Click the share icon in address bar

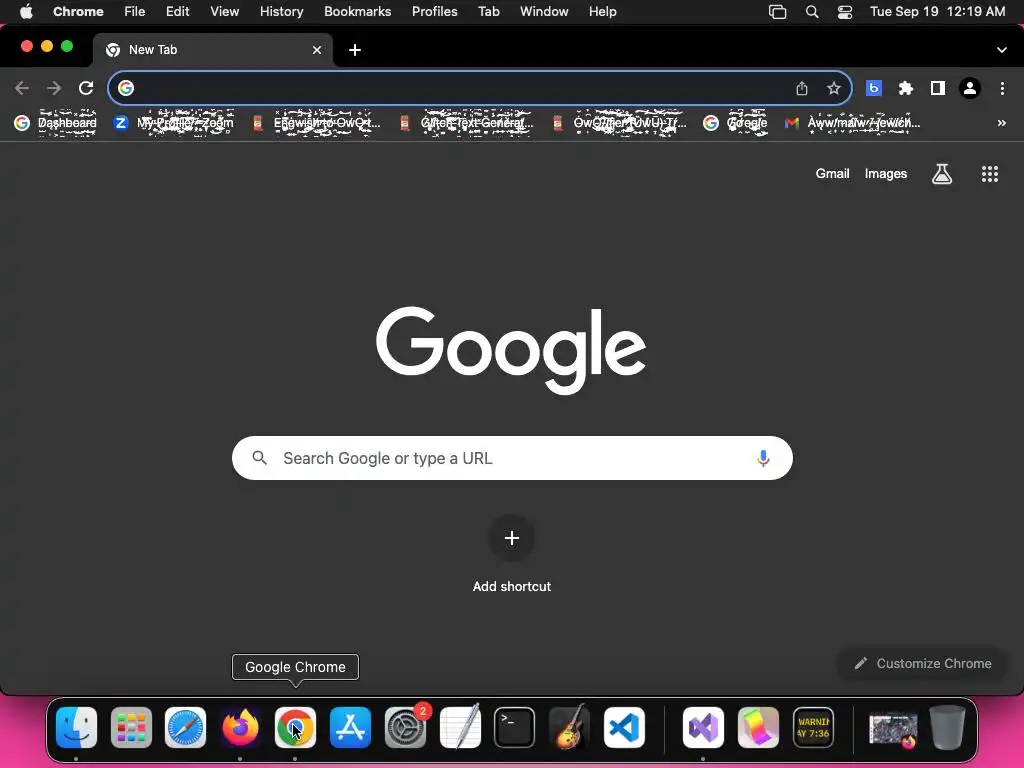(x=802, y=88)
